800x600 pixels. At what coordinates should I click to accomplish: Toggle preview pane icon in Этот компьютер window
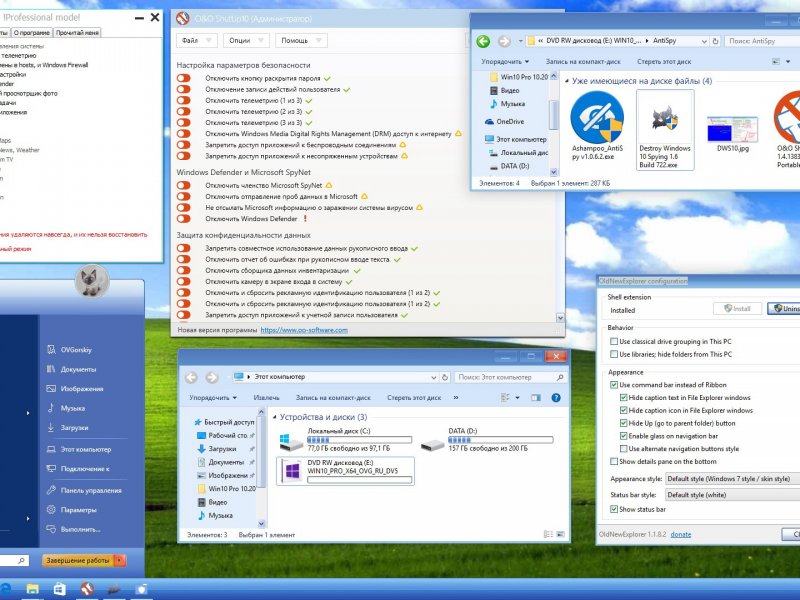[536, 397]
